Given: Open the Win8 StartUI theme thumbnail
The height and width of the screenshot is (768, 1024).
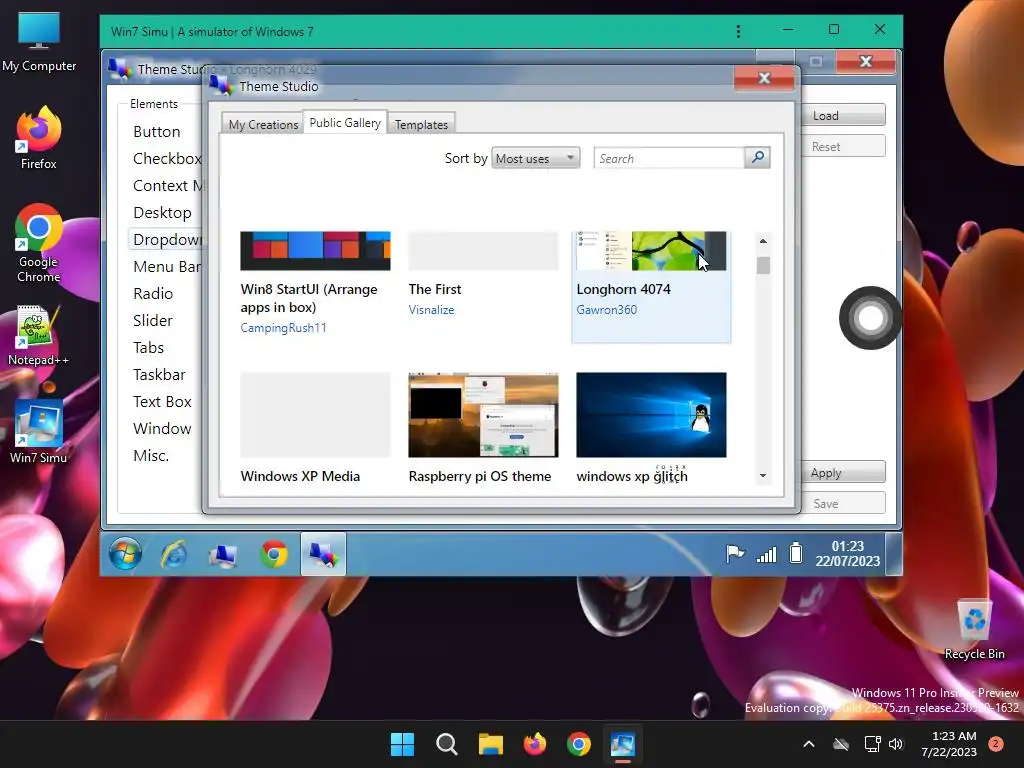Looking at the screenshot, I should tap(315, 251).
